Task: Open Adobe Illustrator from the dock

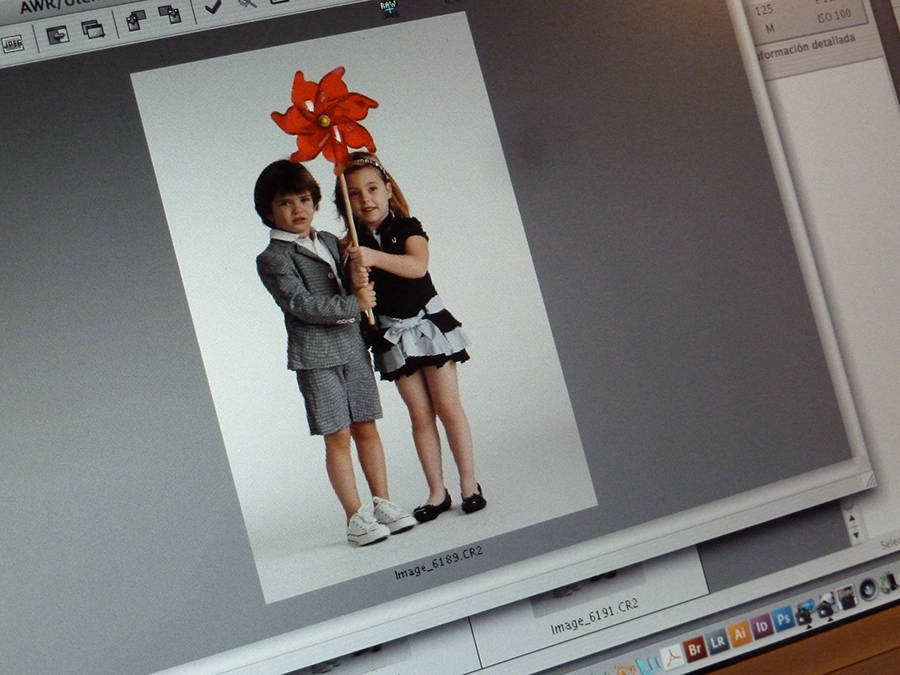Action: click(739, 634)
